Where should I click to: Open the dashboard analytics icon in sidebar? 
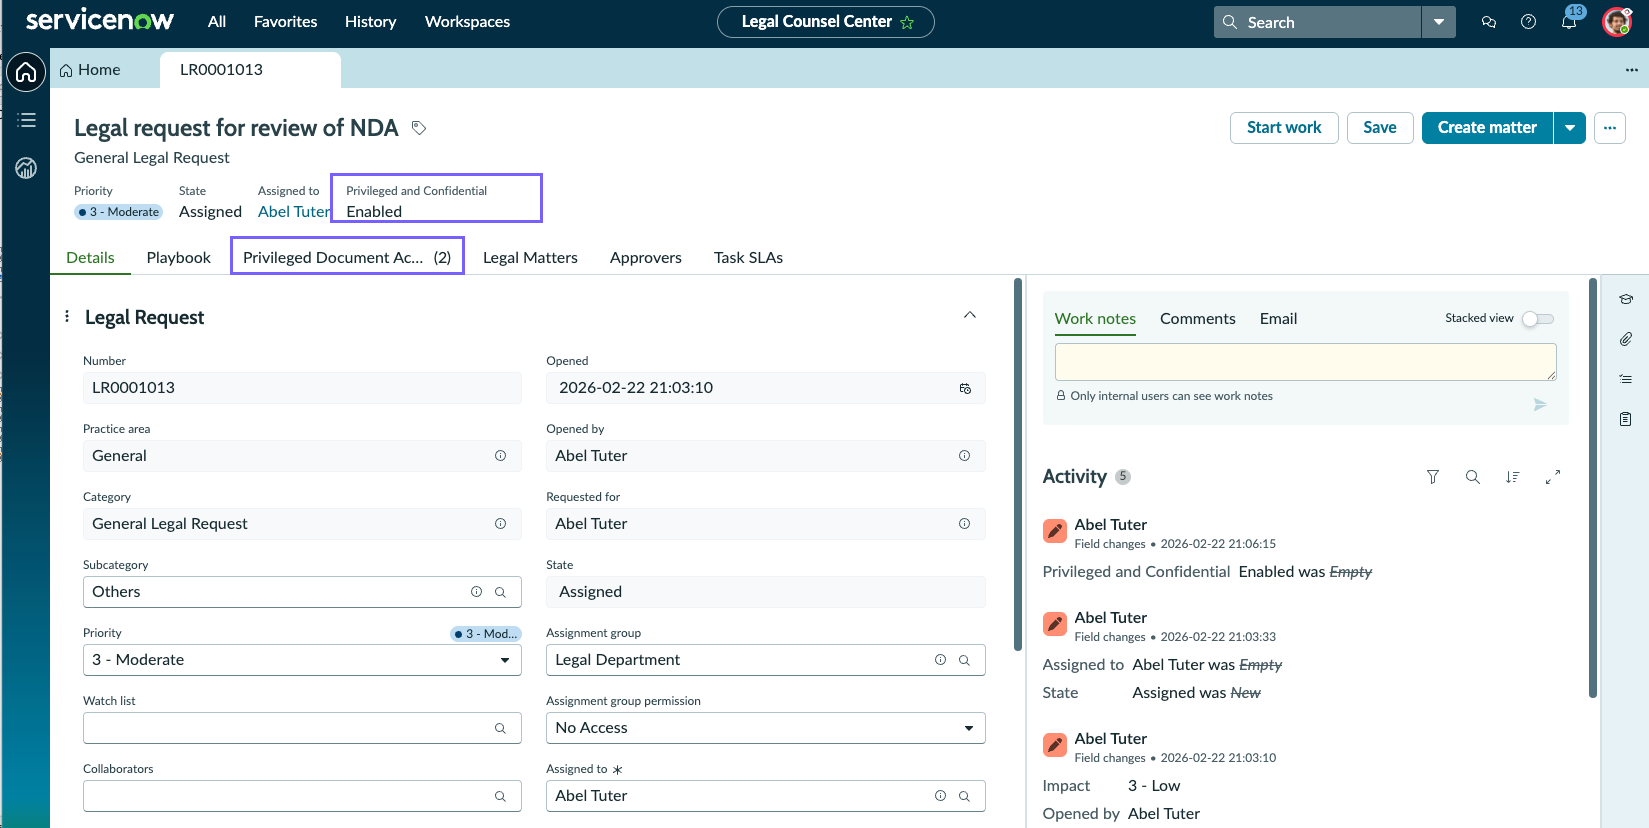(x=26, y=168)
